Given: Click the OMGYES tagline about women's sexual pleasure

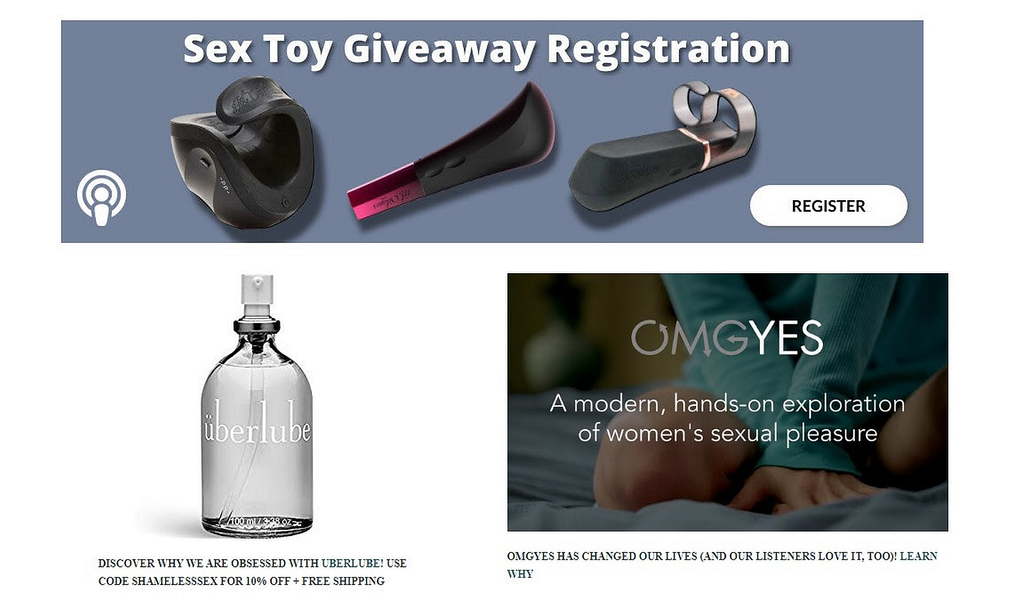Looking at the screenshot, I should 727,418.
